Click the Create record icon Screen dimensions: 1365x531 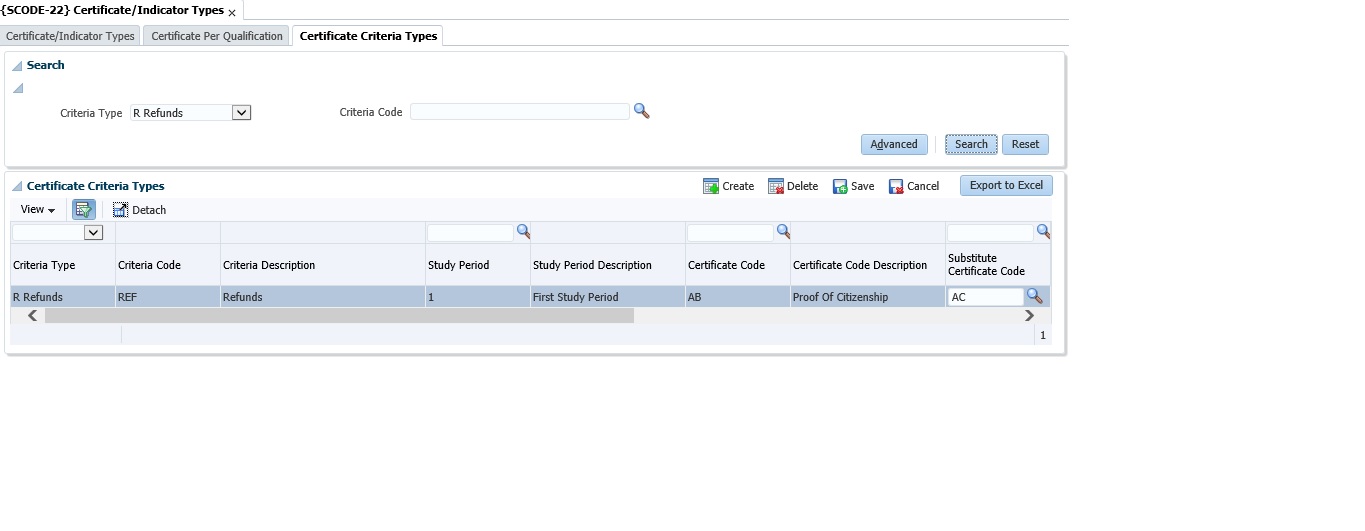coord(711,186)
